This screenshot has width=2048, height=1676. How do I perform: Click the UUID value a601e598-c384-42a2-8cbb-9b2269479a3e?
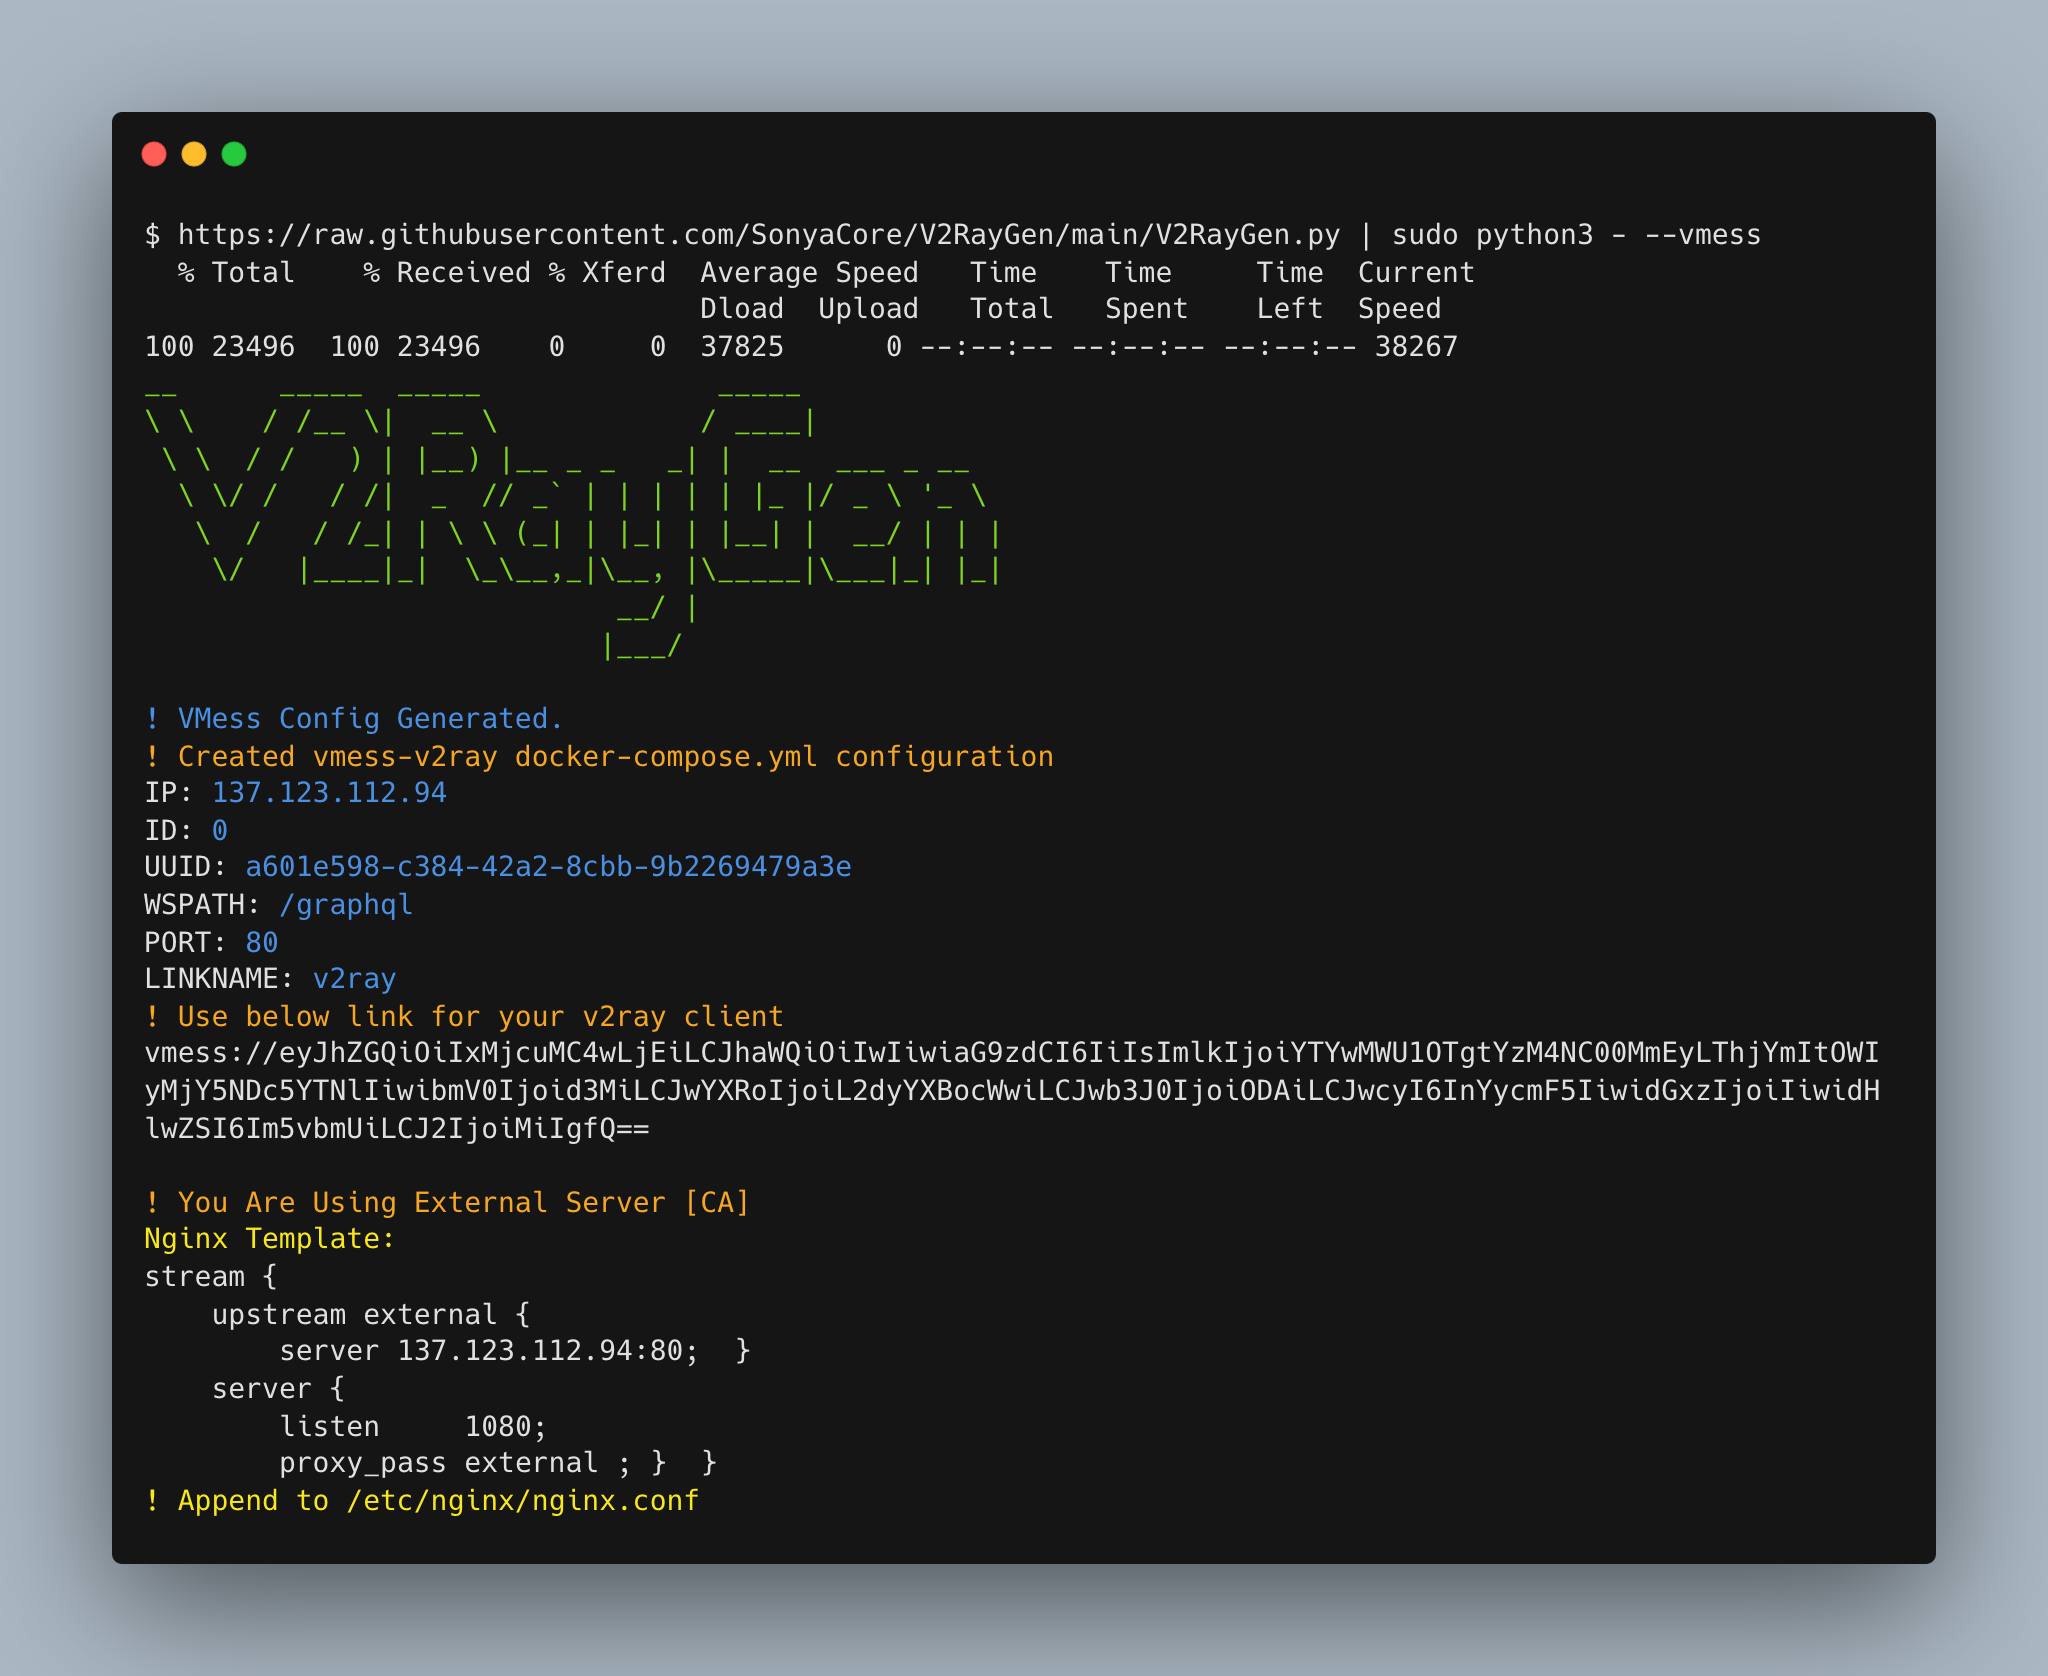[548, 867]
